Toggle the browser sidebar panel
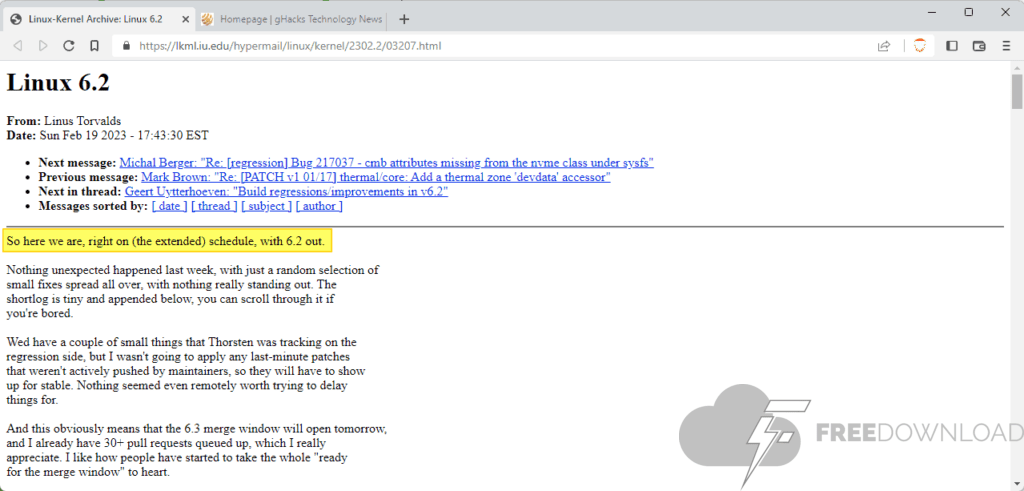Screen dimensions: 1024x491 (x=952, y=46)
